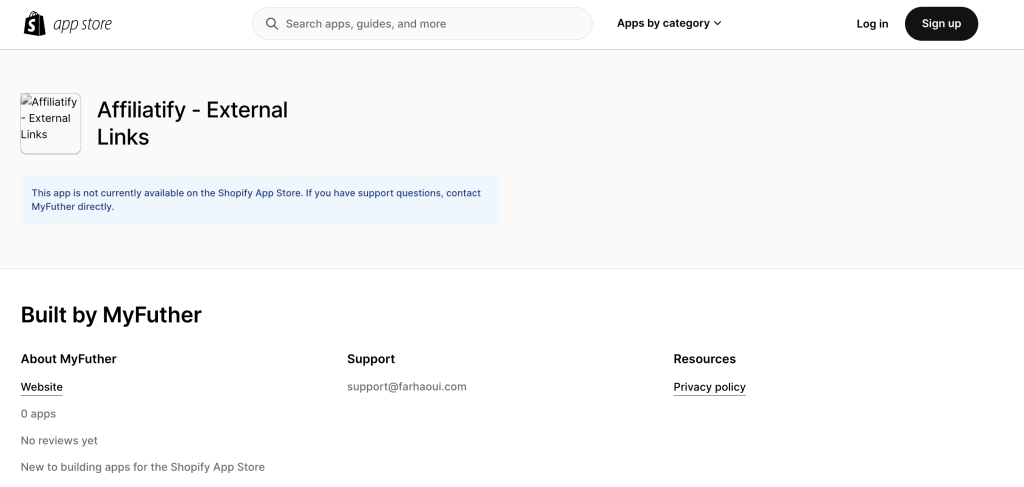This screenshot has height=487, width=1024.
Task: Click the Built by MyFuther heading
Action: (x=111, y=315)
